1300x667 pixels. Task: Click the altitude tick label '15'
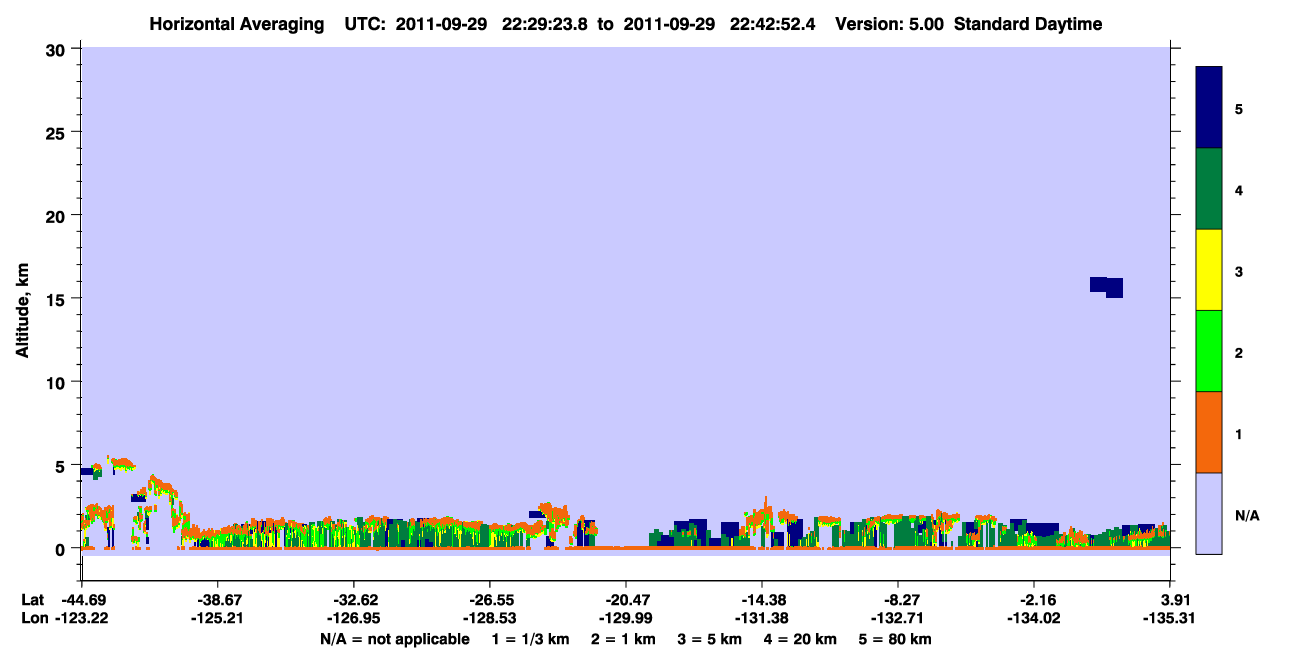pos(58,299)
